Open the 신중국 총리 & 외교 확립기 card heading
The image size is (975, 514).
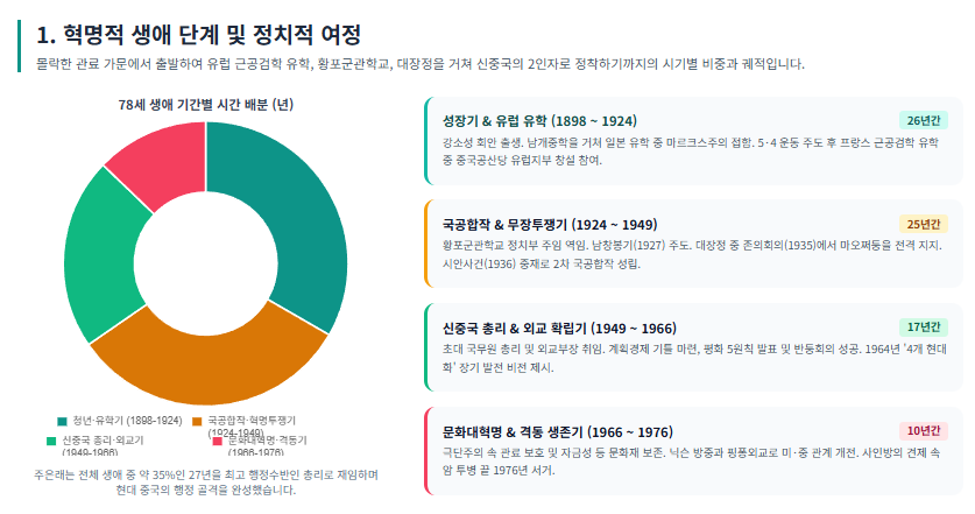coord(559,328)
